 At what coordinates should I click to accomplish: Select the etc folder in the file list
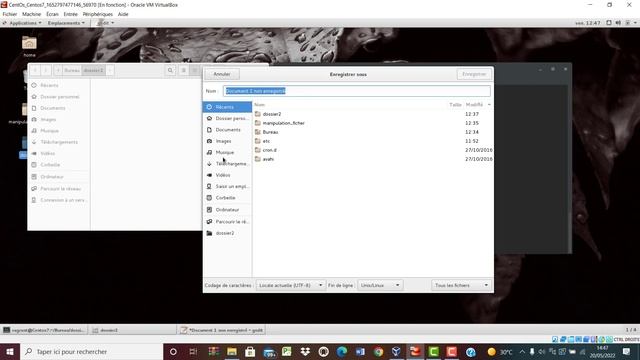(x=373, y=141)
